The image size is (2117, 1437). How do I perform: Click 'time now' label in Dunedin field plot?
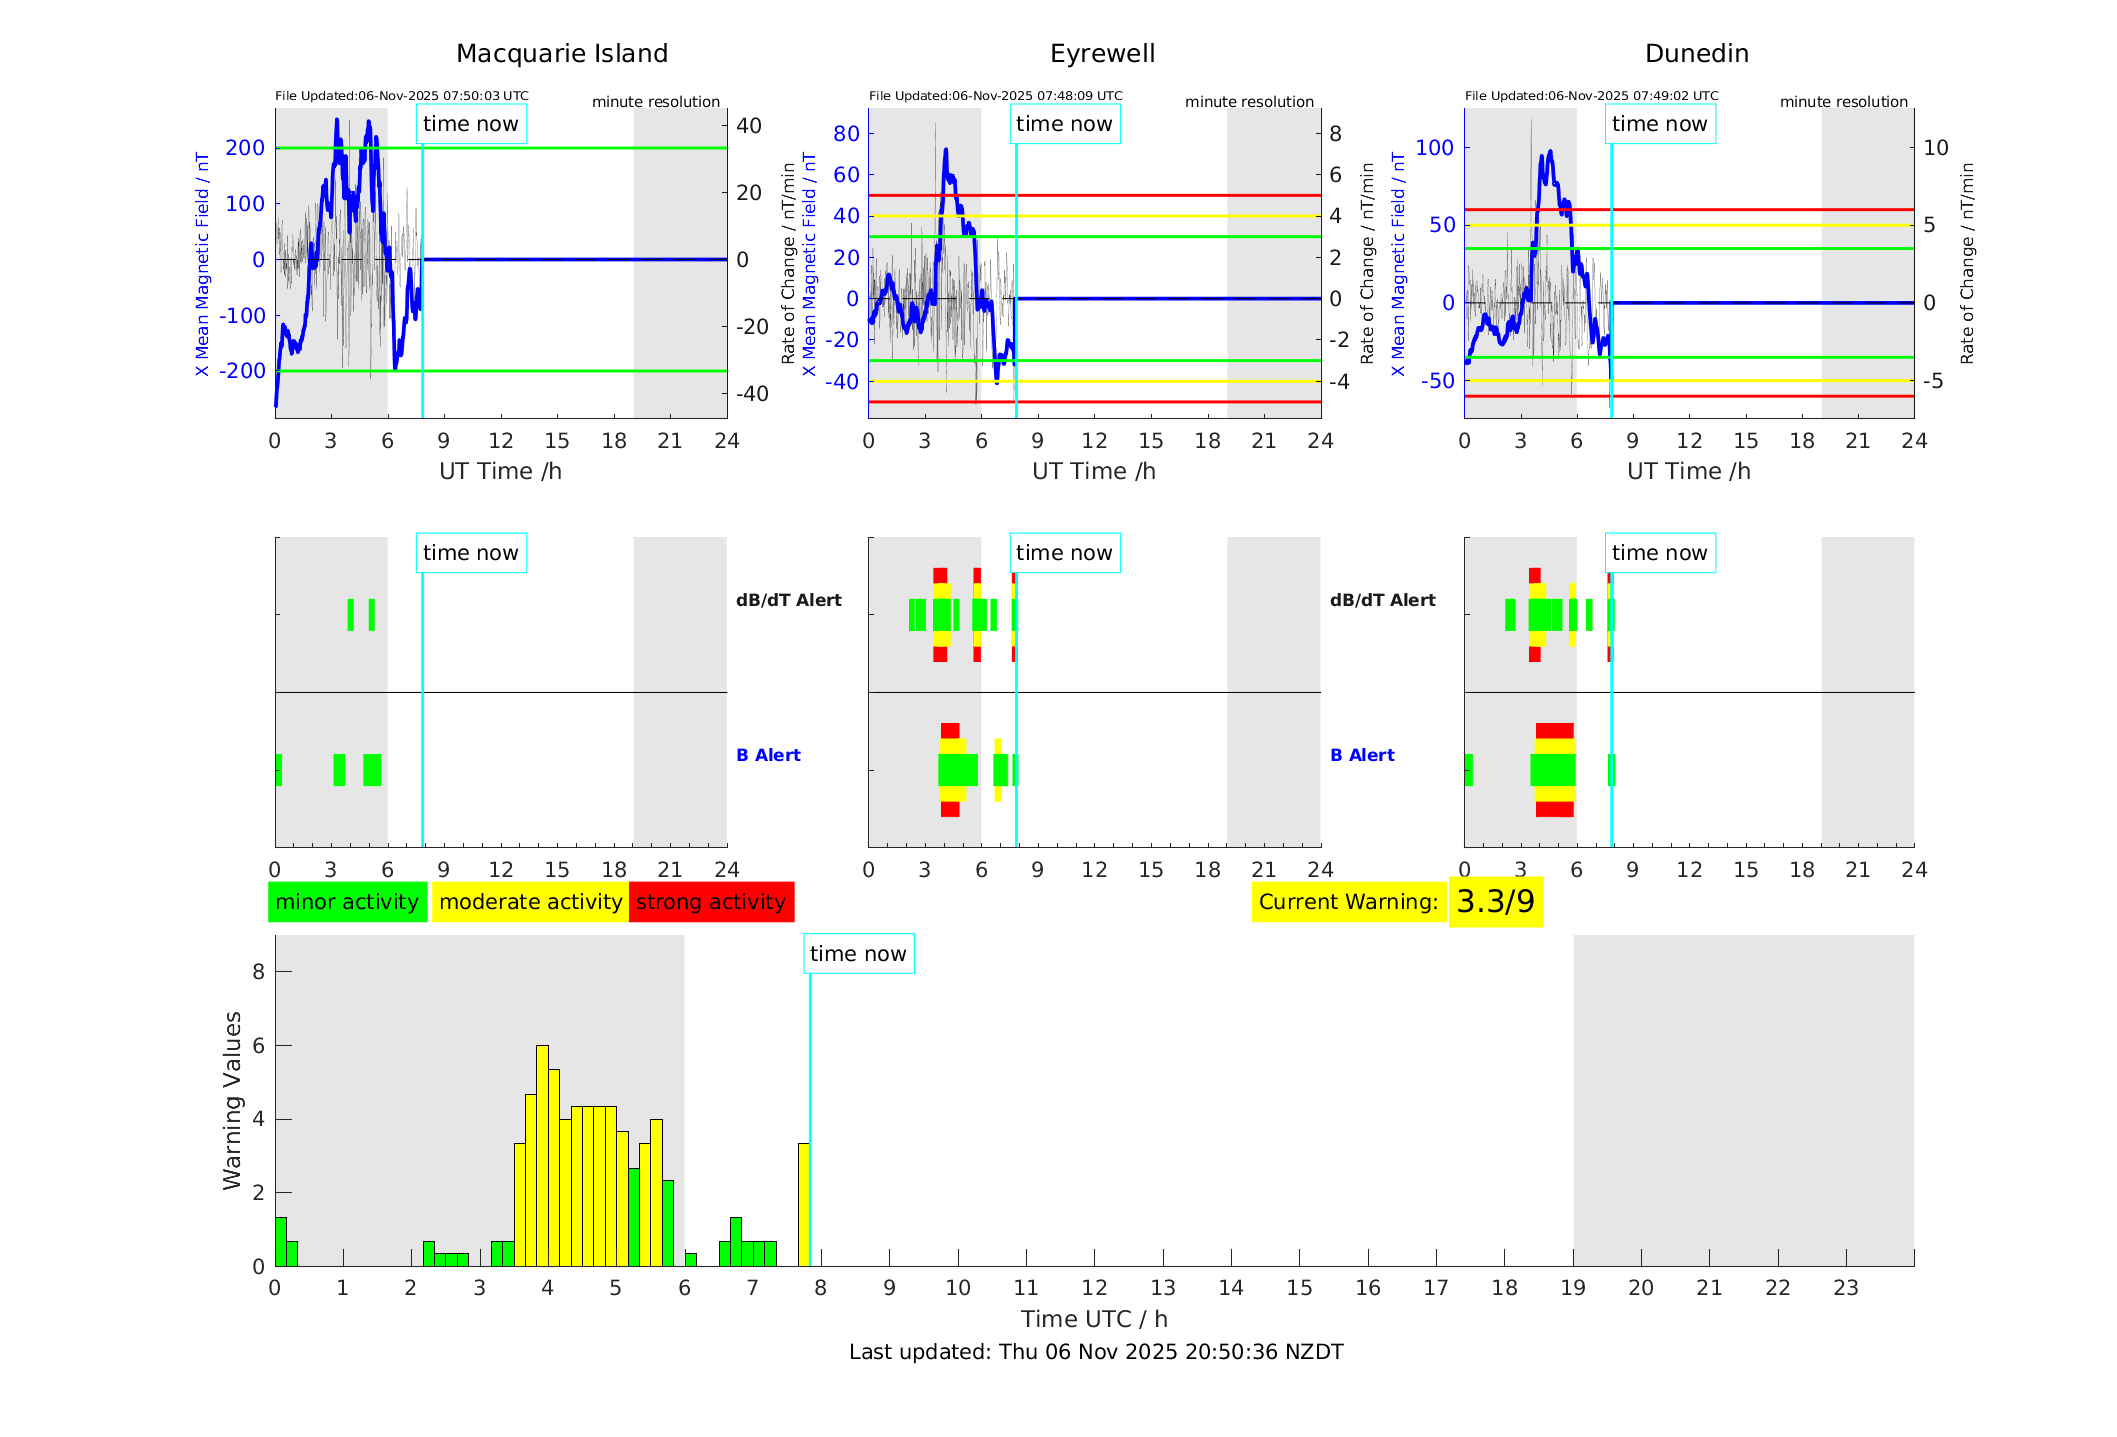tap(1659, 124)
